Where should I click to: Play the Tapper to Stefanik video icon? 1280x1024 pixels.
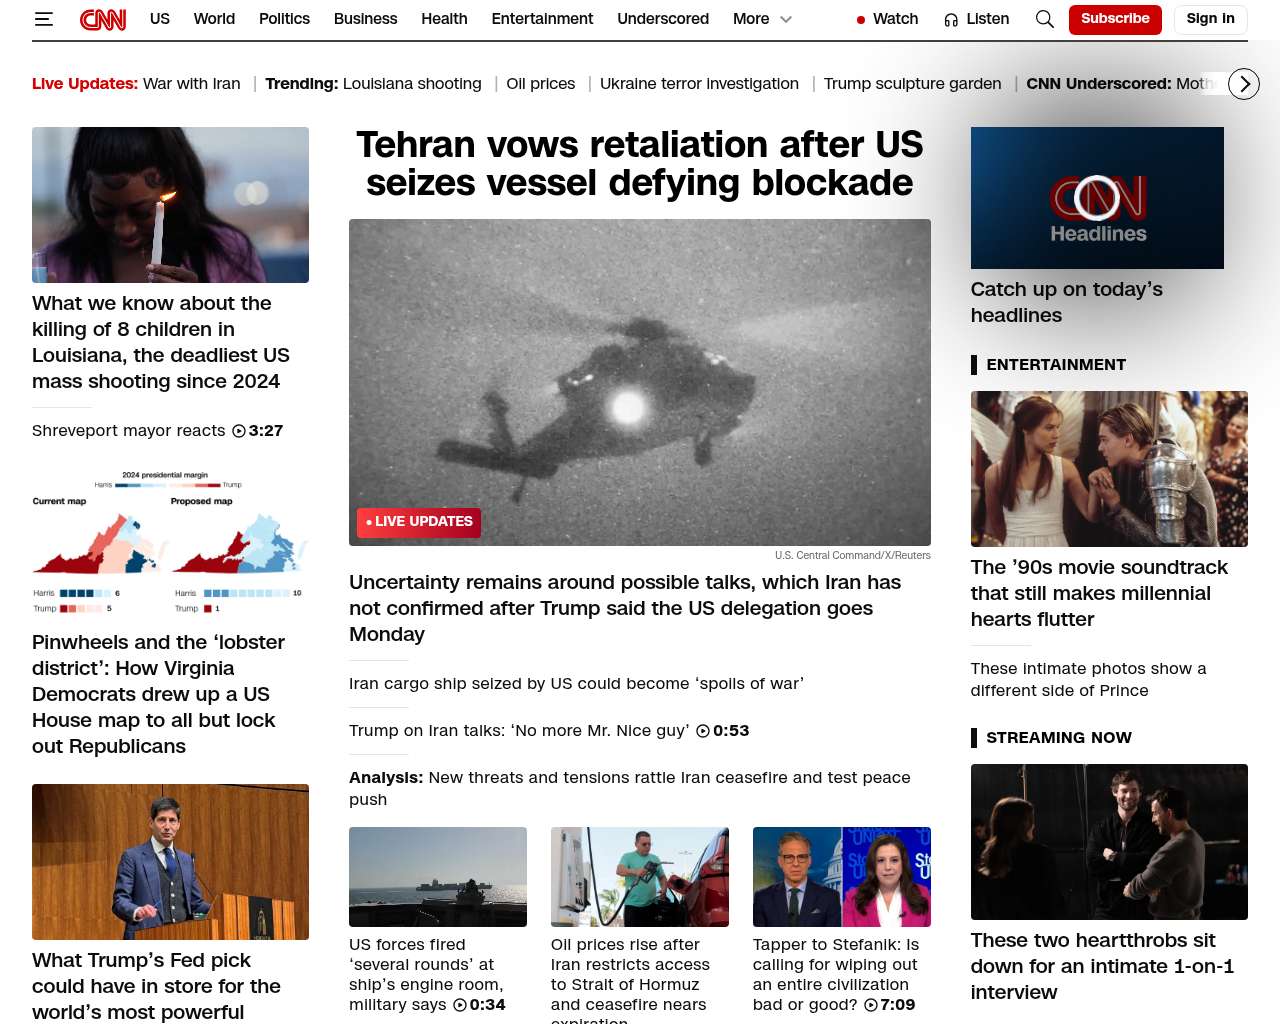871,1005
